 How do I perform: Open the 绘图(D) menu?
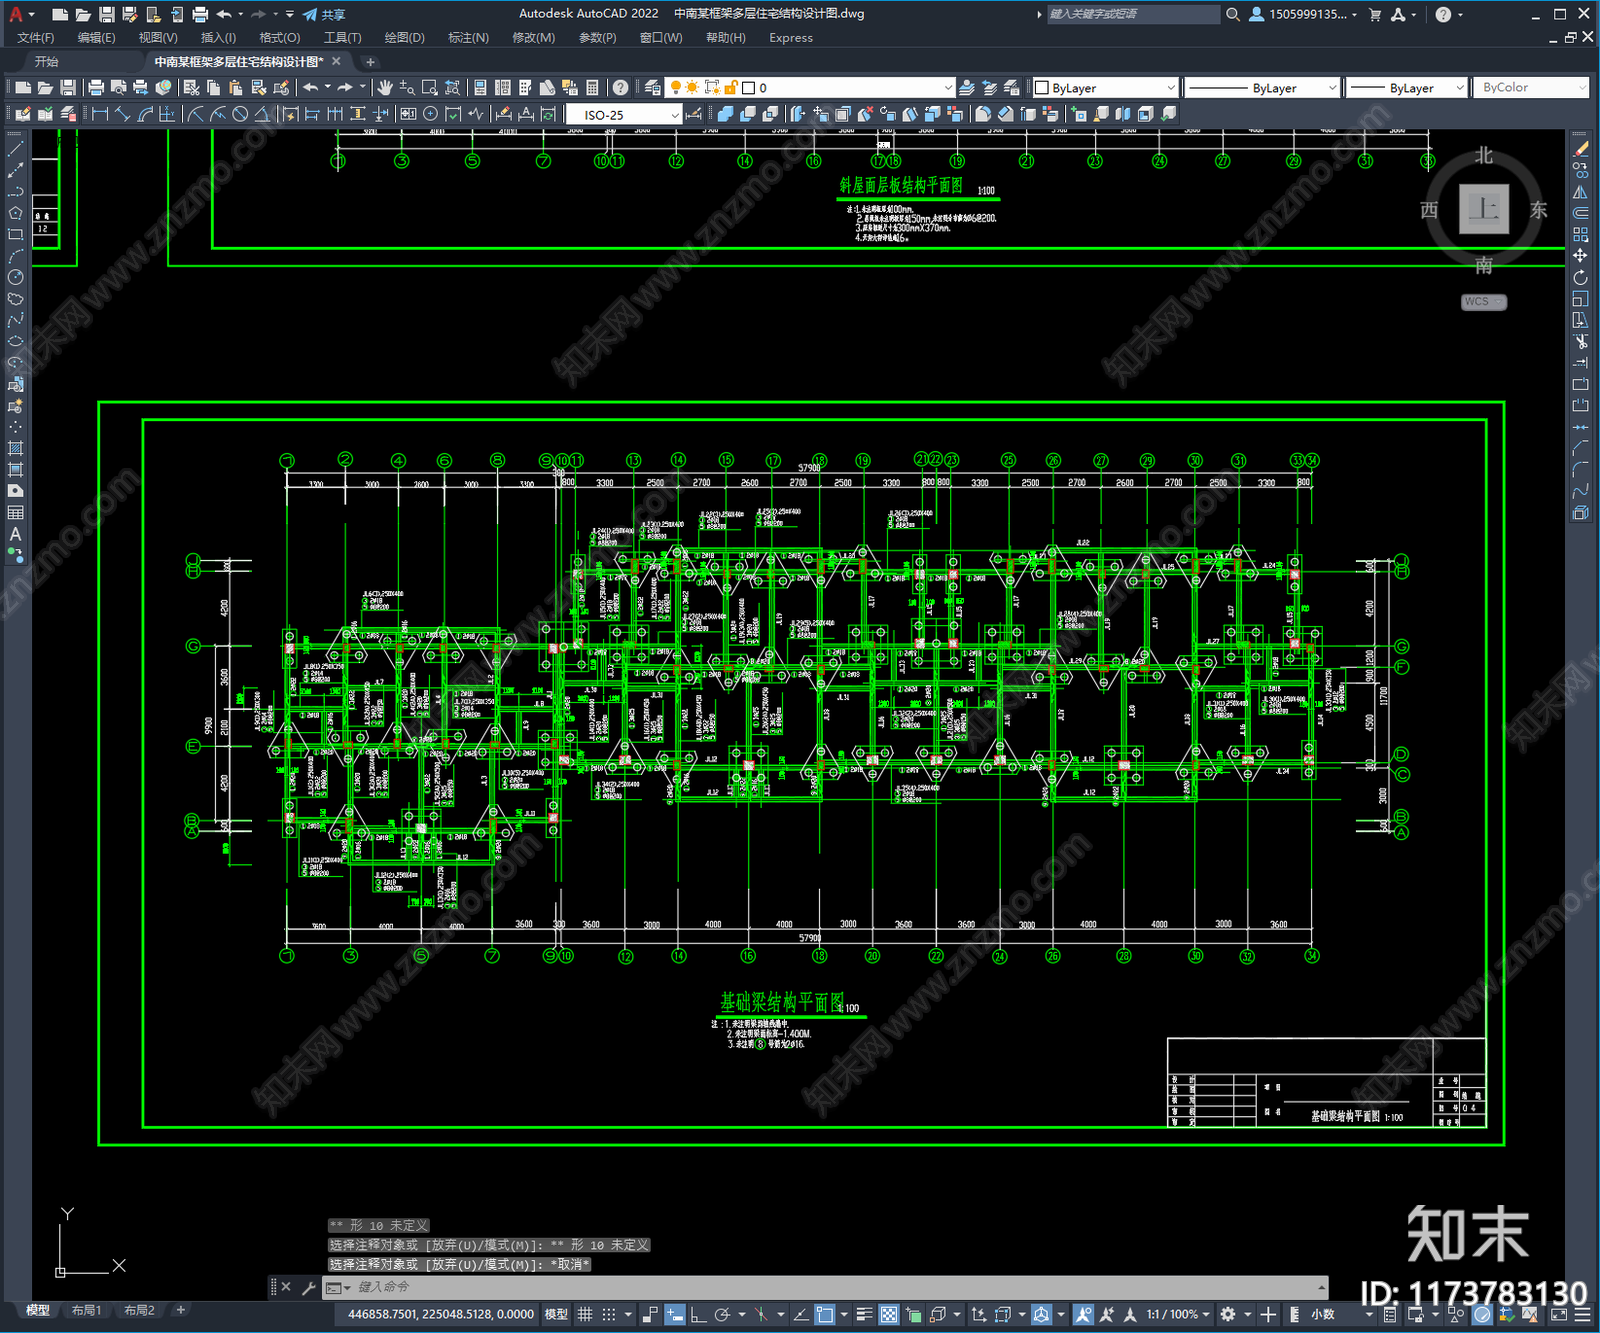click(405, 38)
